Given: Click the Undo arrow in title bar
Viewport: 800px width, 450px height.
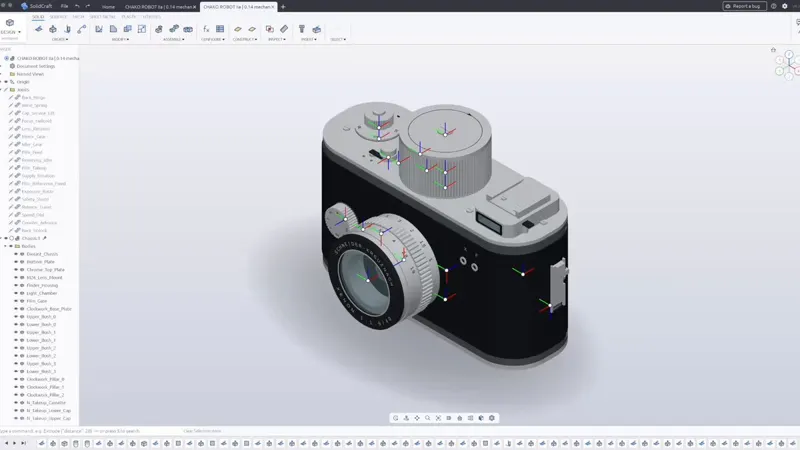Looking at the screenshot, I should tap(77, 6).
